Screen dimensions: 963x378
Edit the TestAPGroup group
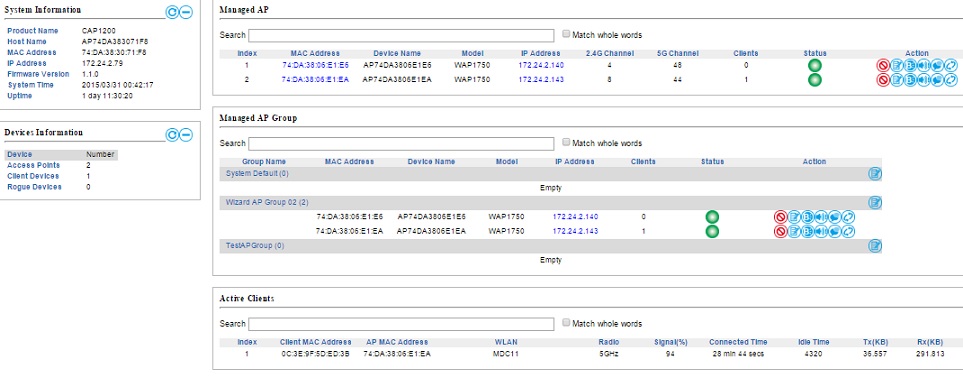pos(875,245)
